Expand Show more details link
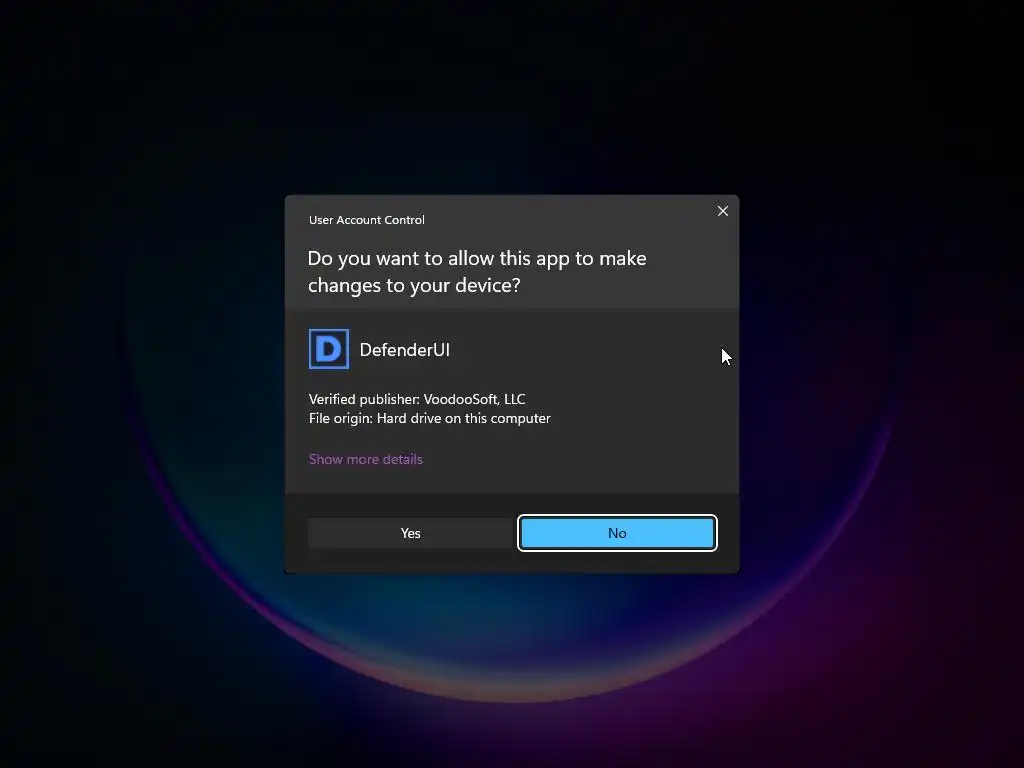 (x=366, y=459)
